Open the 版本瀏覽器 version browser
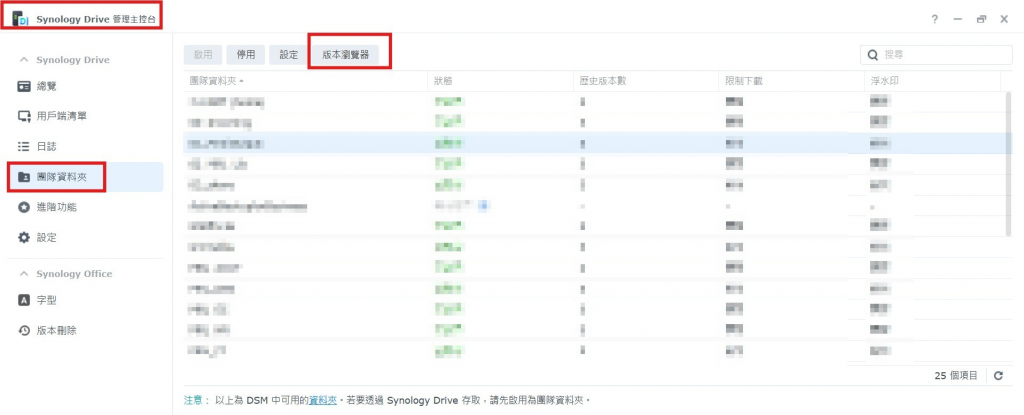Screen dimensions: 1024x415 [x=345, y=55]
